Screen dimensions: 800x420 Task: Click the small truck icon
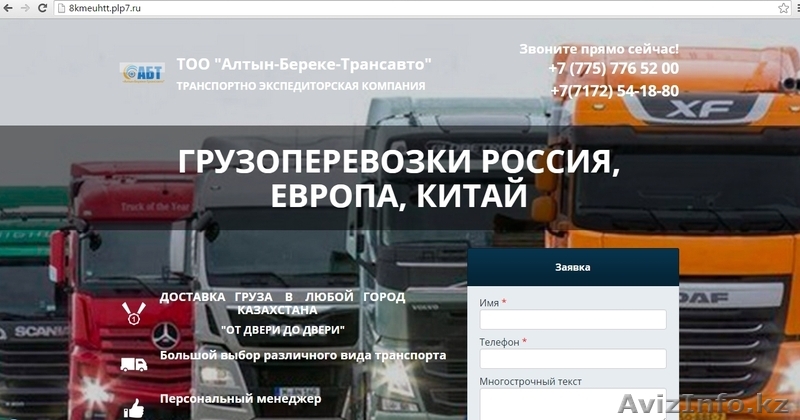[134, 364]
